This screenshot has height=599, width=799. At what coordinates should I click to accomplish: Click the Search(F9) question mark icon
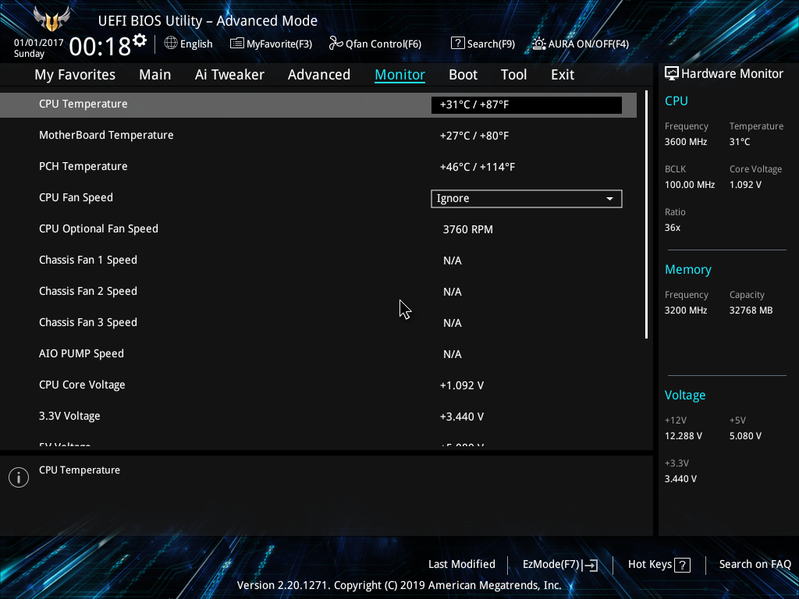tap(458, 43)
